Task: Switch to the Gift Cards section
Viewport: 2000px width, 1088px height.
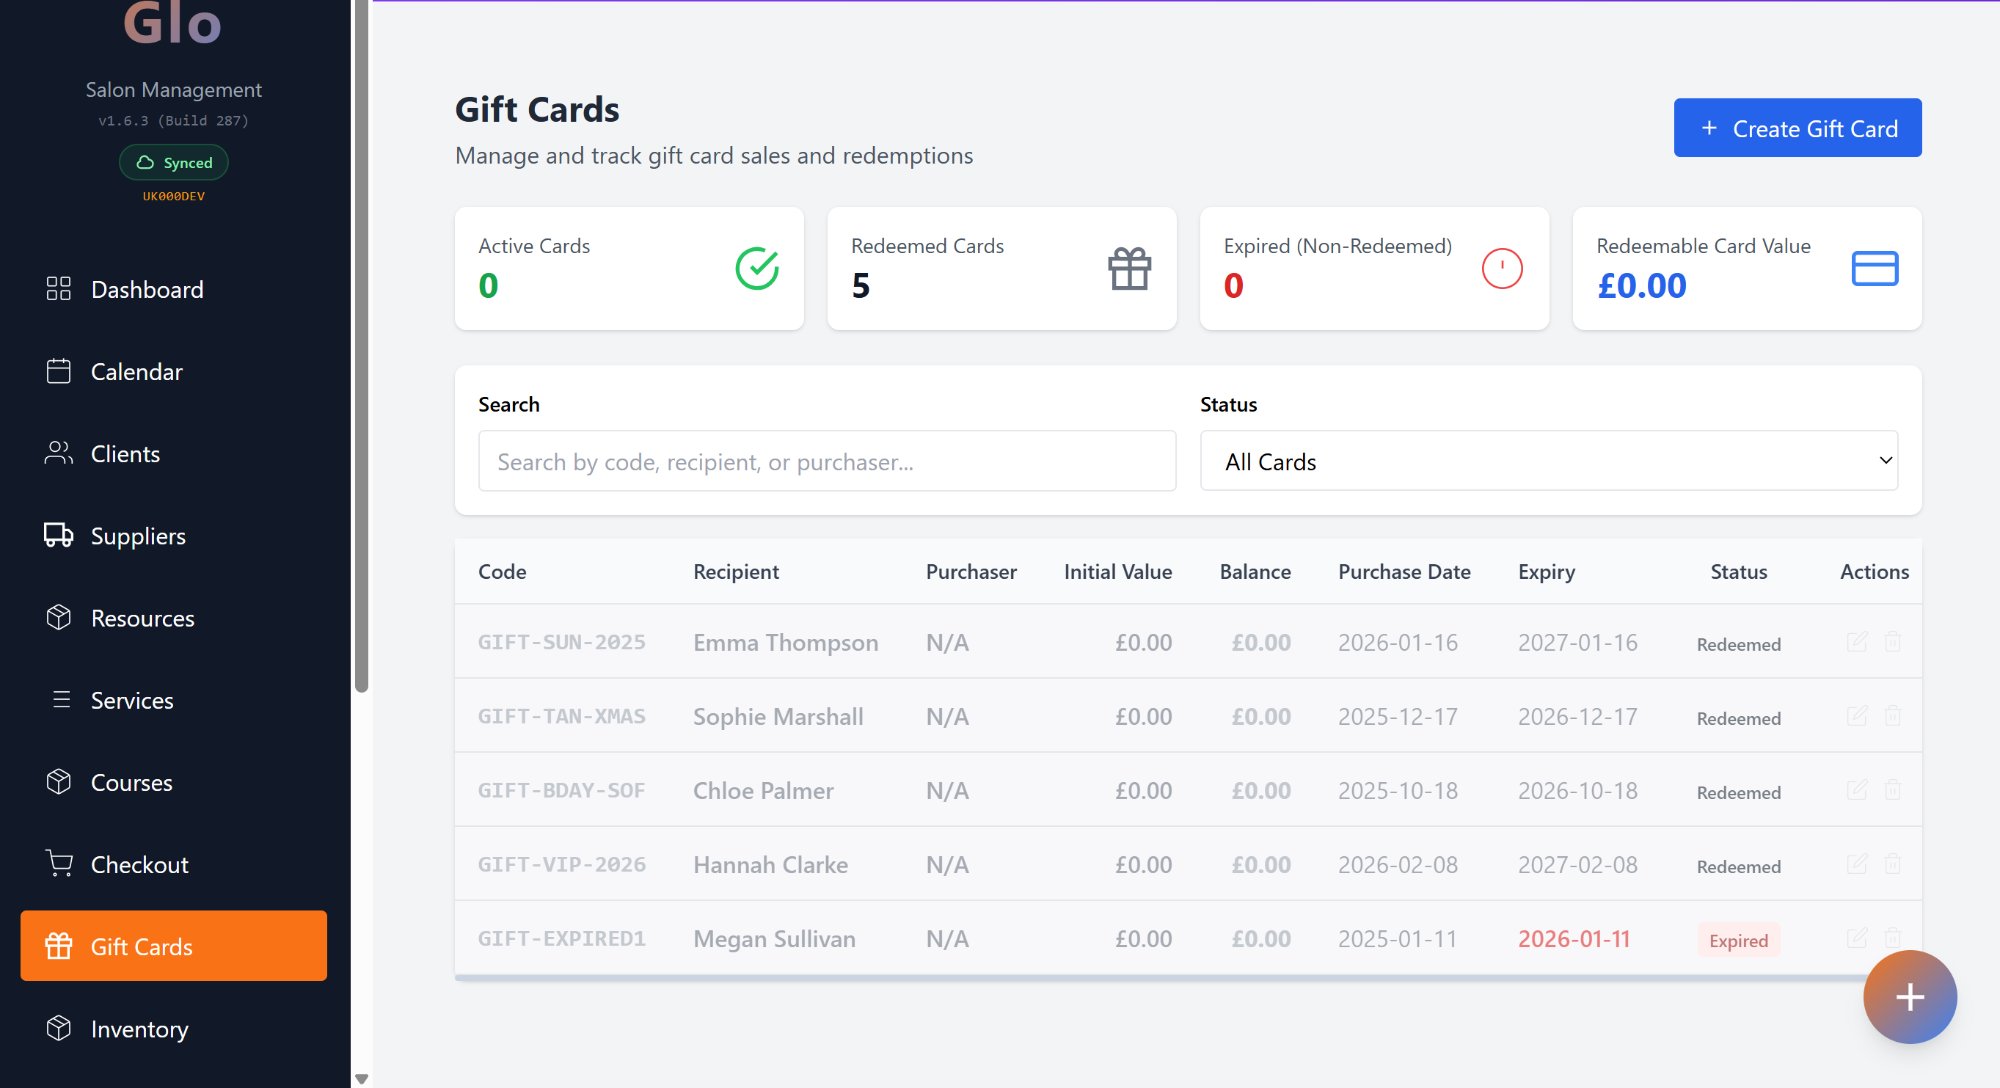Action: (141, 946)
